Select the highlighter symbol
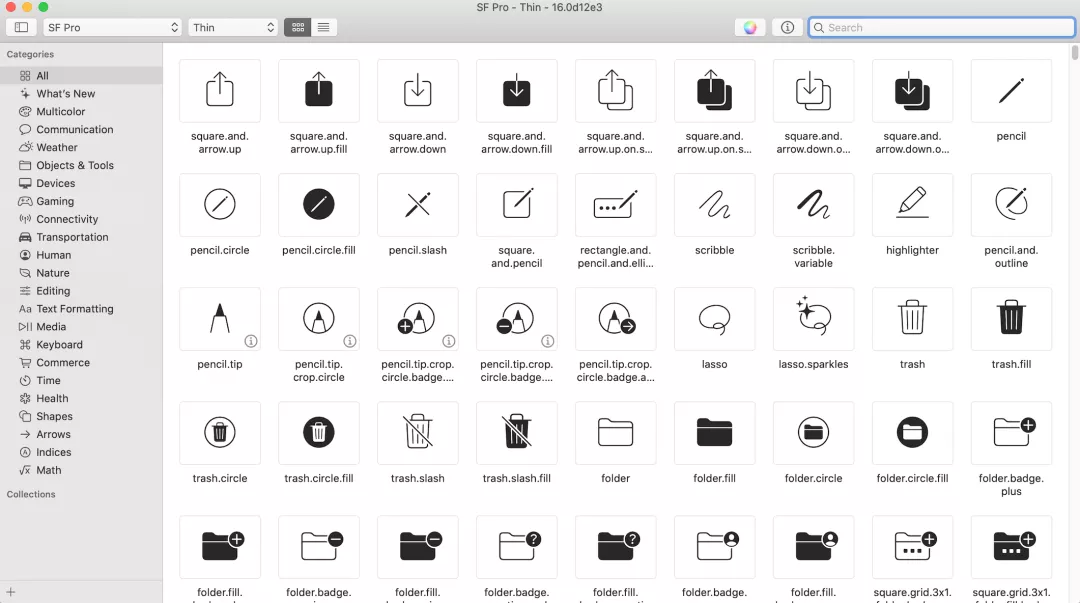The image size is (1080, 603). pyautogui.click(x=912, y=205)
